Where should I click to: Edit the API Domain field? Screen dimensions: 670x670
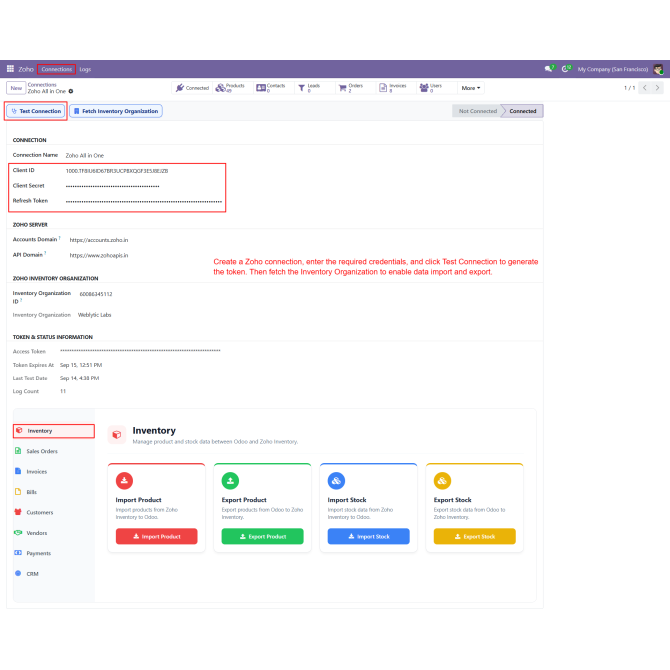point(99,256)
